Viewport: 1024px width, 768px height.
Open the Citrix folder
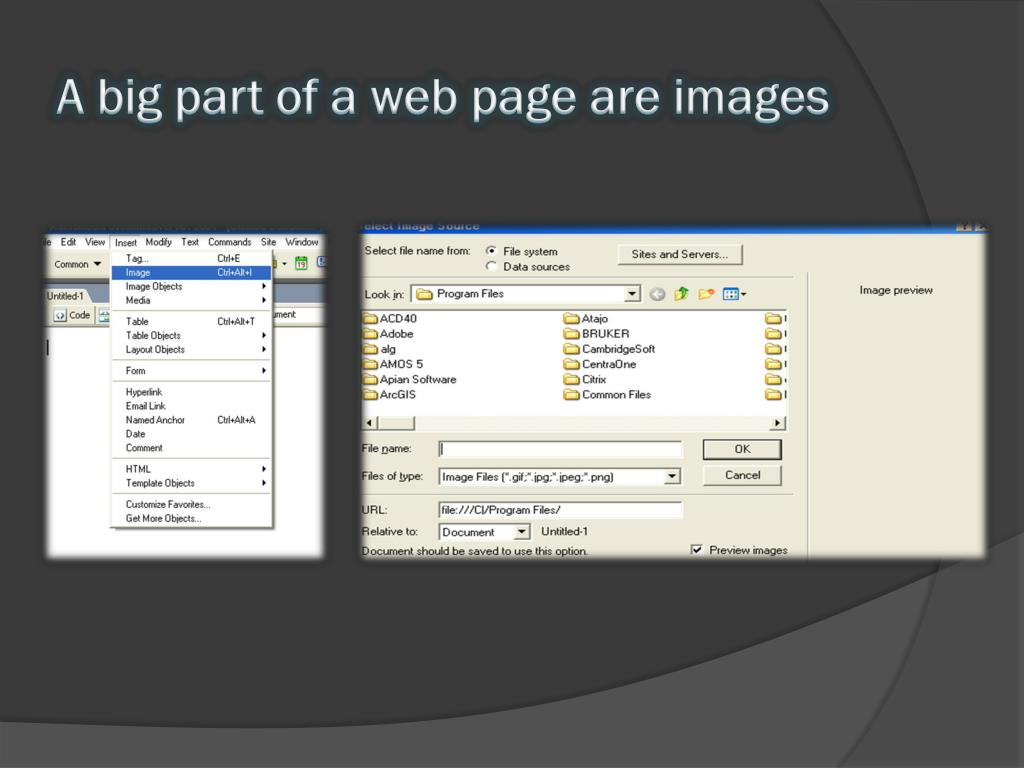(x=585, y=379)
